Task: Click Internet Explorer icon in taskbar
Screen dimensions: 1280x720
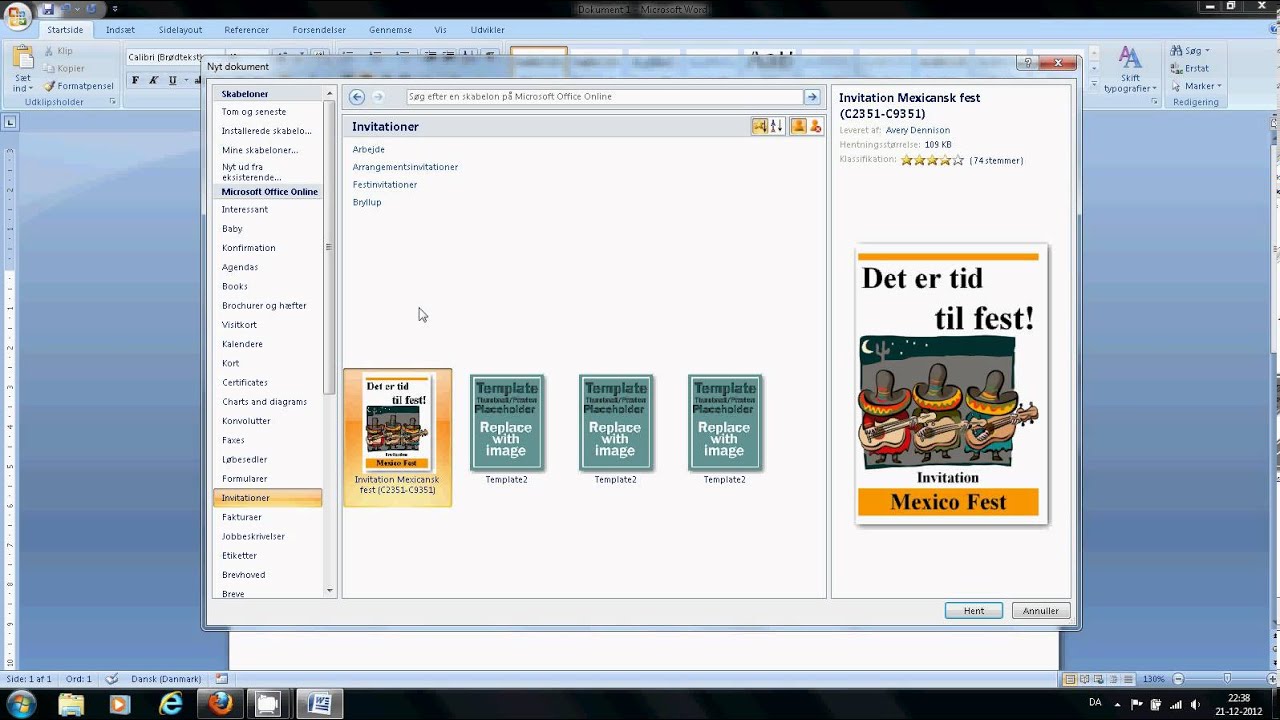Action: [x=171, y=704]
